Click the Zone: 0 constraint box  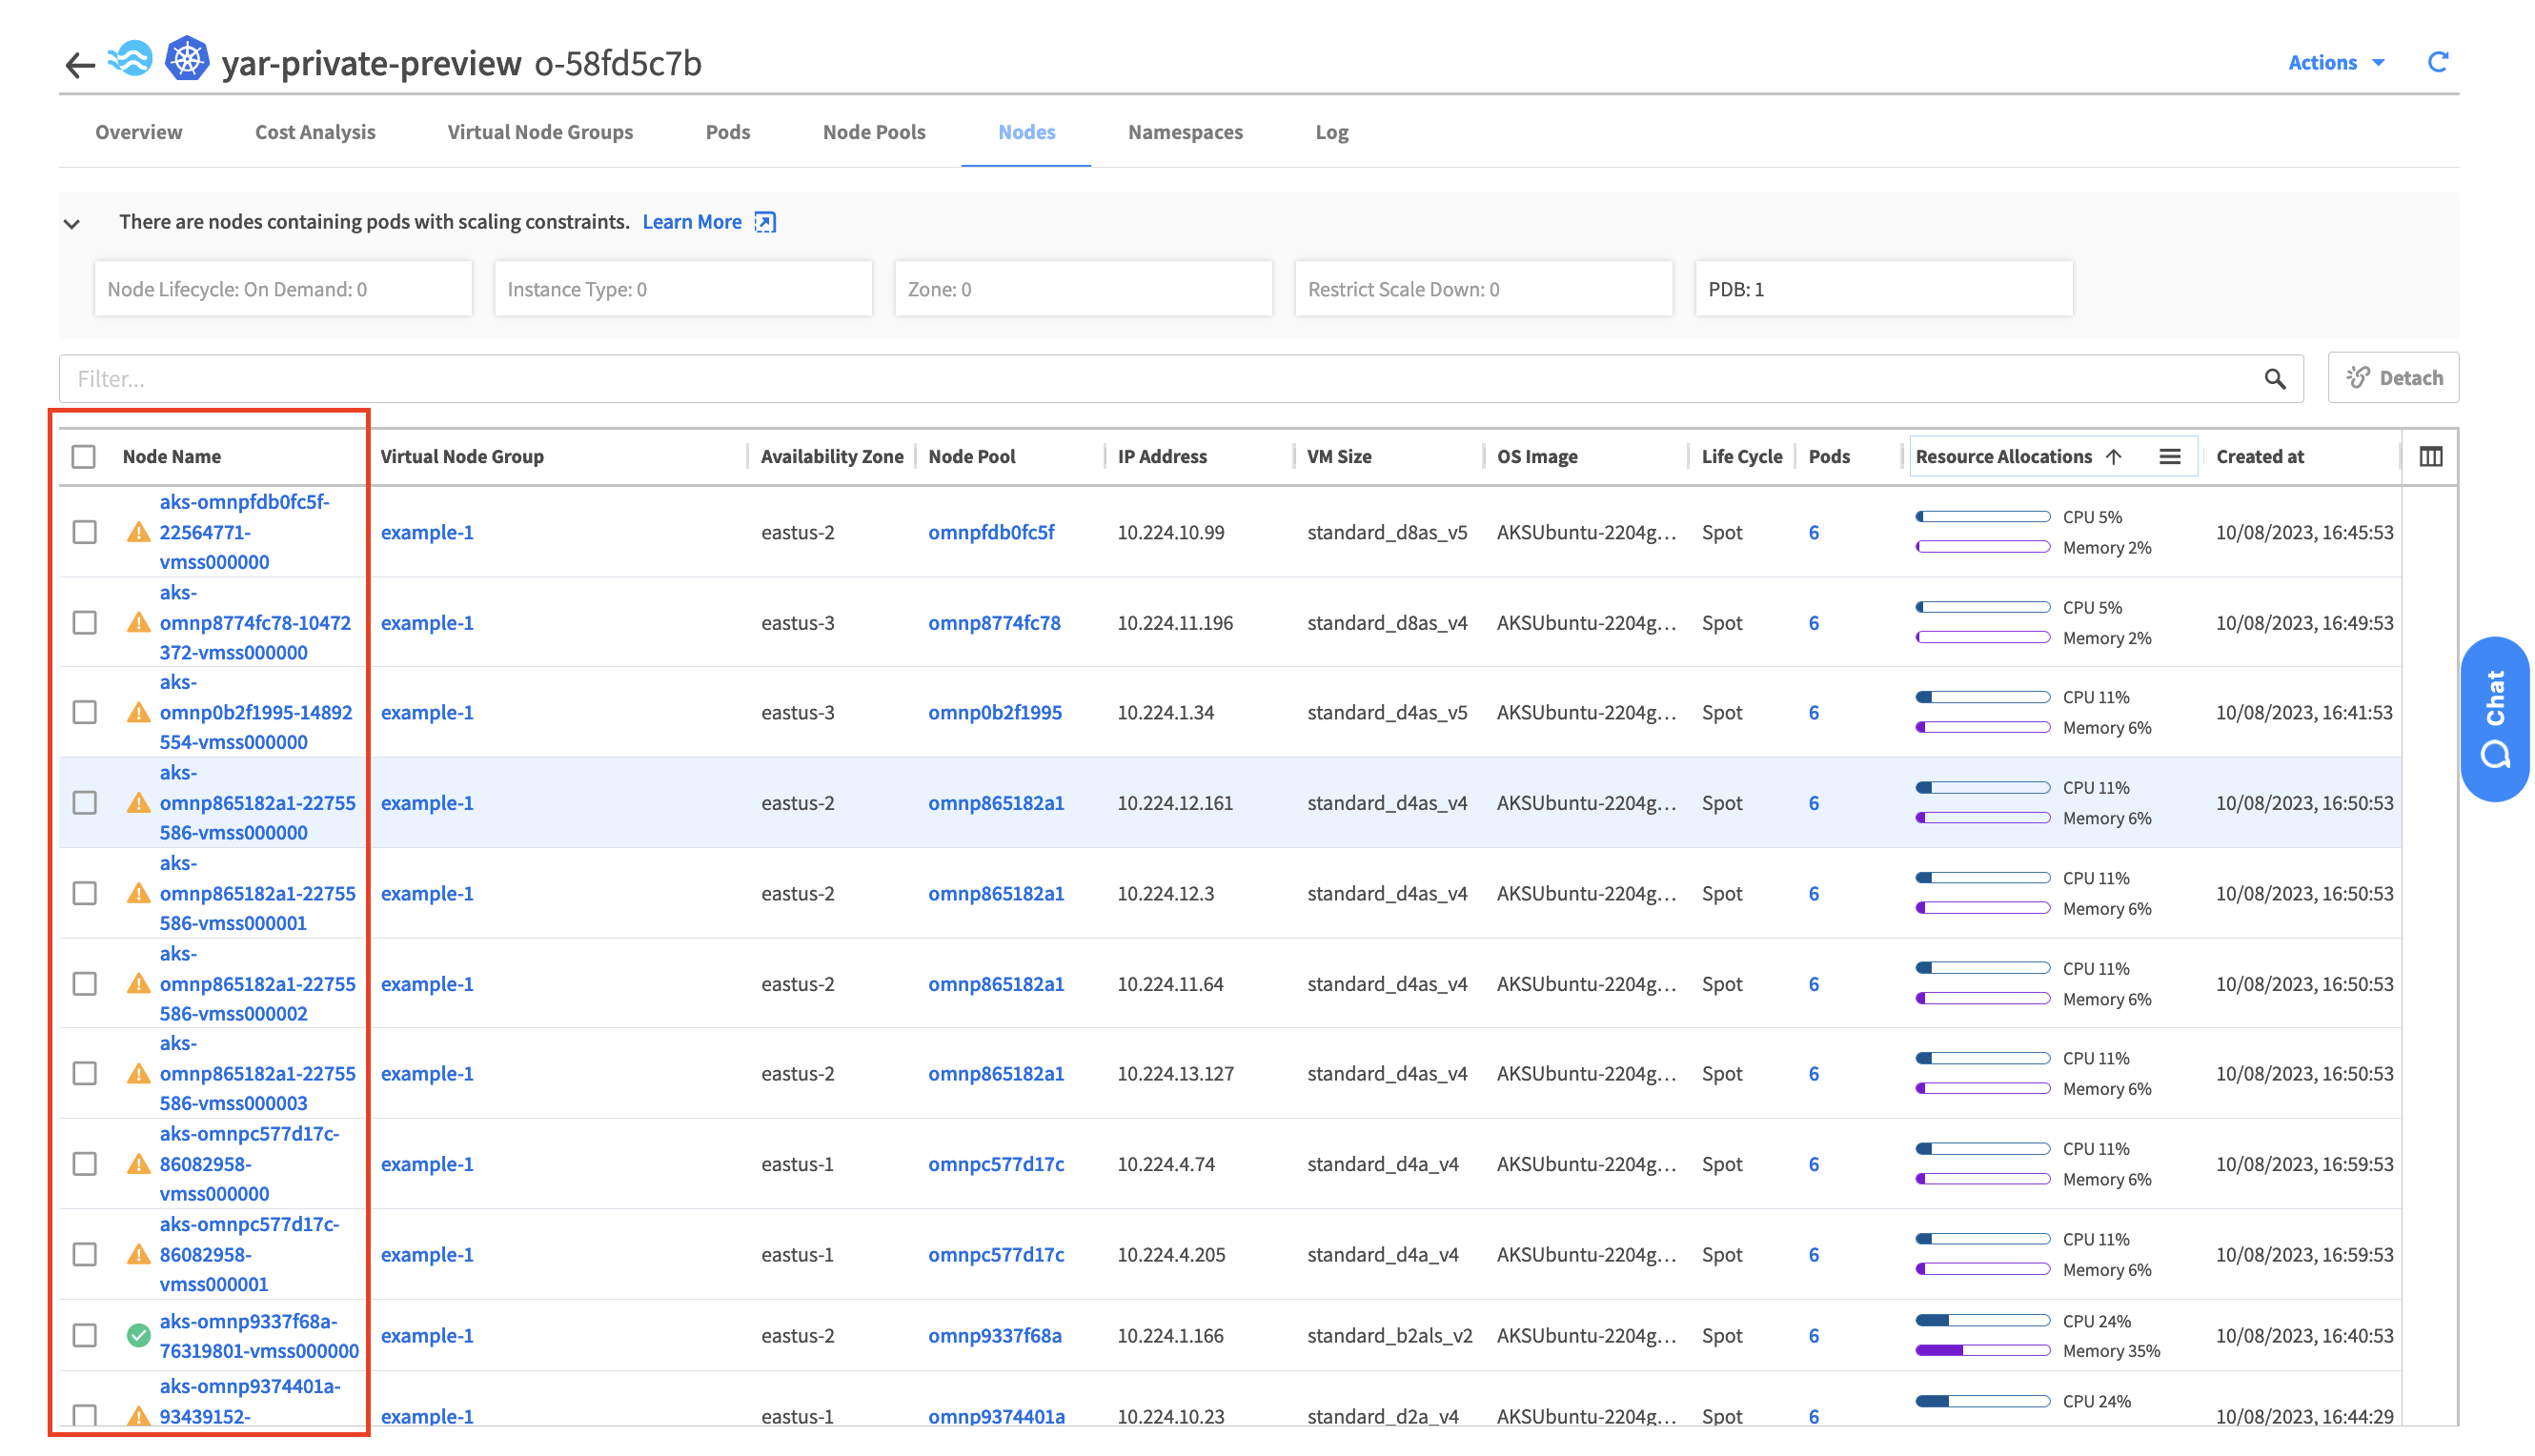(1083, 289)
